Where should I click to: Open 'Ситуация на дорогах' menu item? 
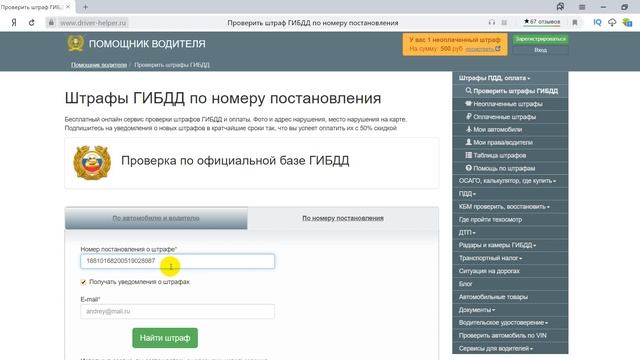pos(510,271)
